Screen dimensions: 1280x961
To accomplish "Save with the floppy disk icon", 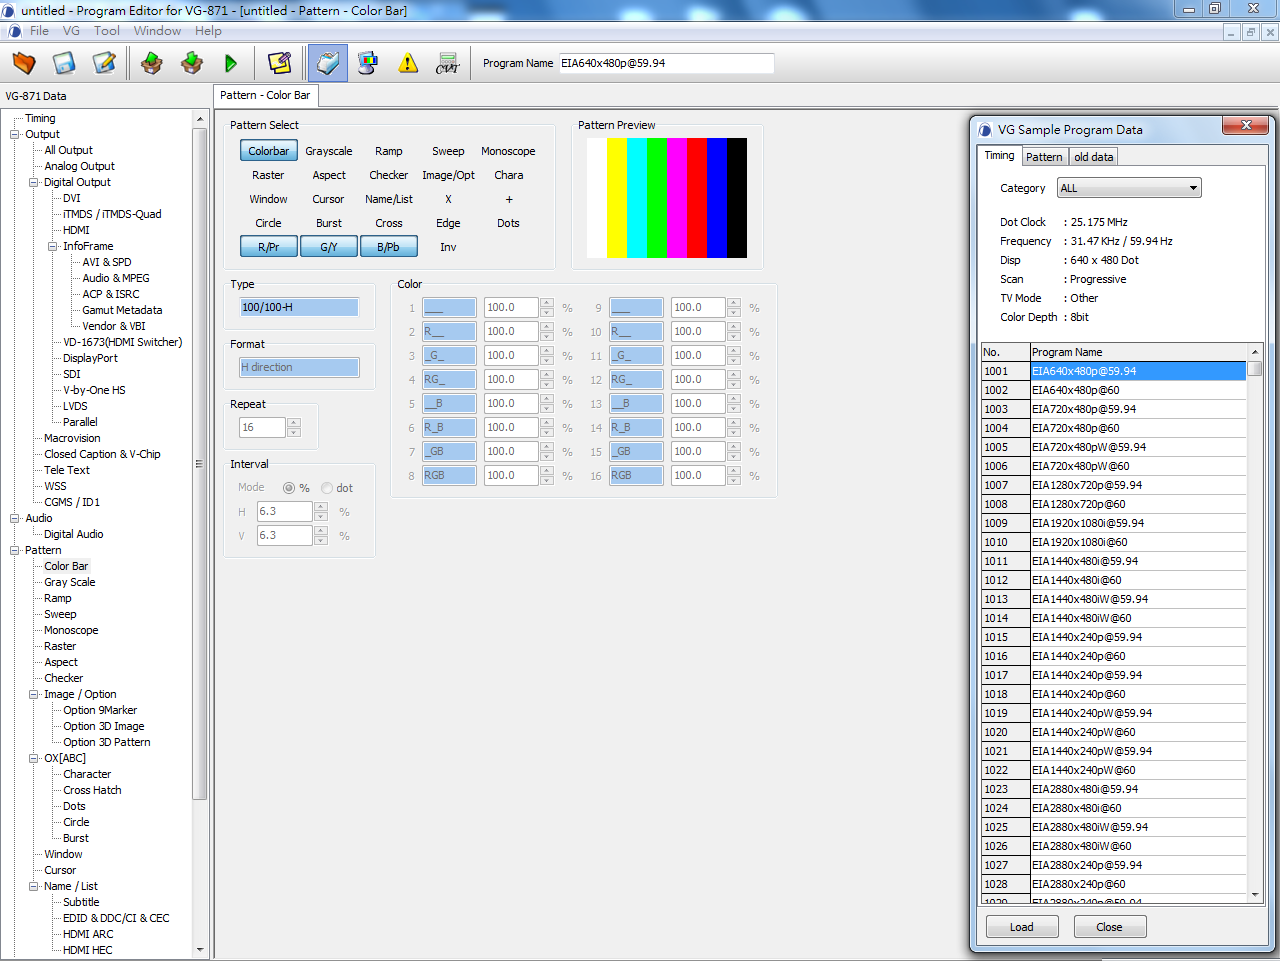I will [x=64, y=63].
